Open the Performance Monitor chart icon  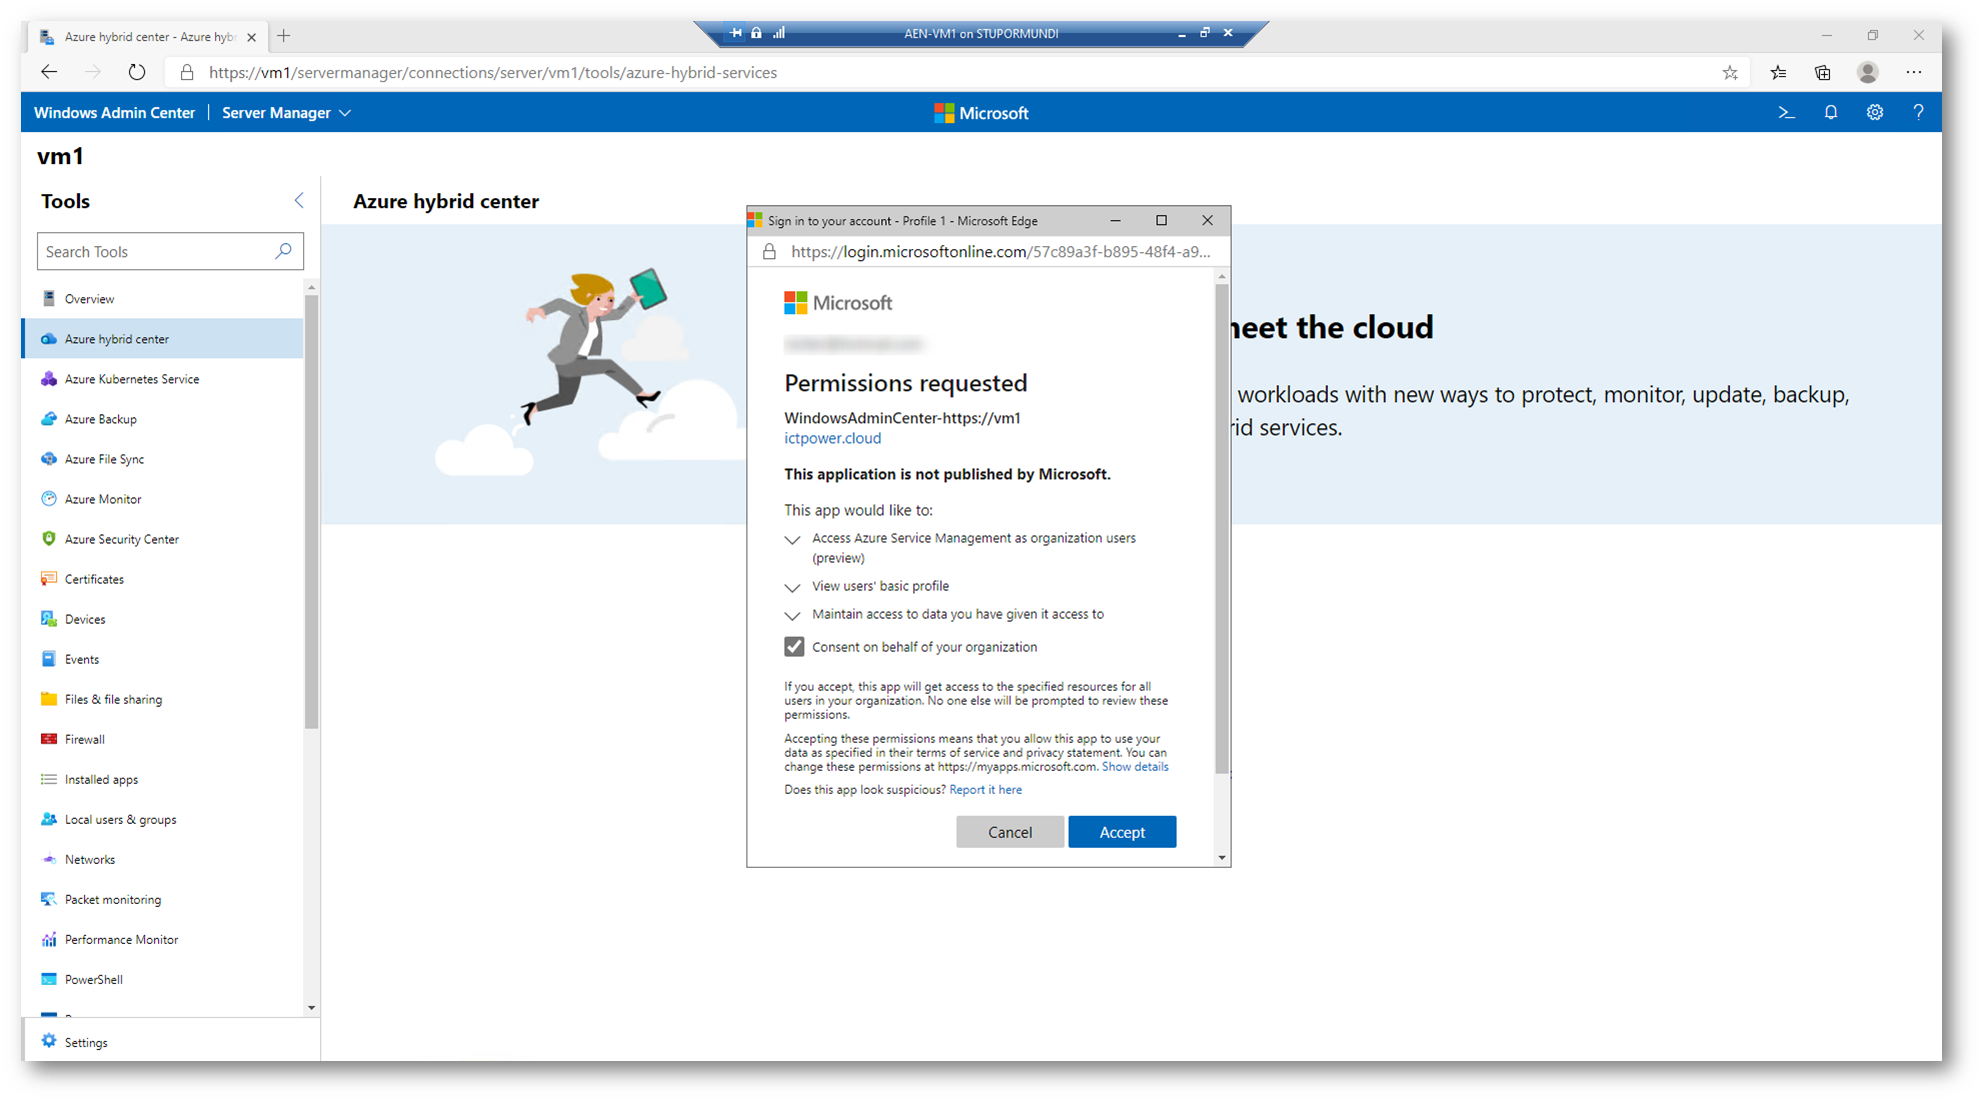click(x=48, y=939)
